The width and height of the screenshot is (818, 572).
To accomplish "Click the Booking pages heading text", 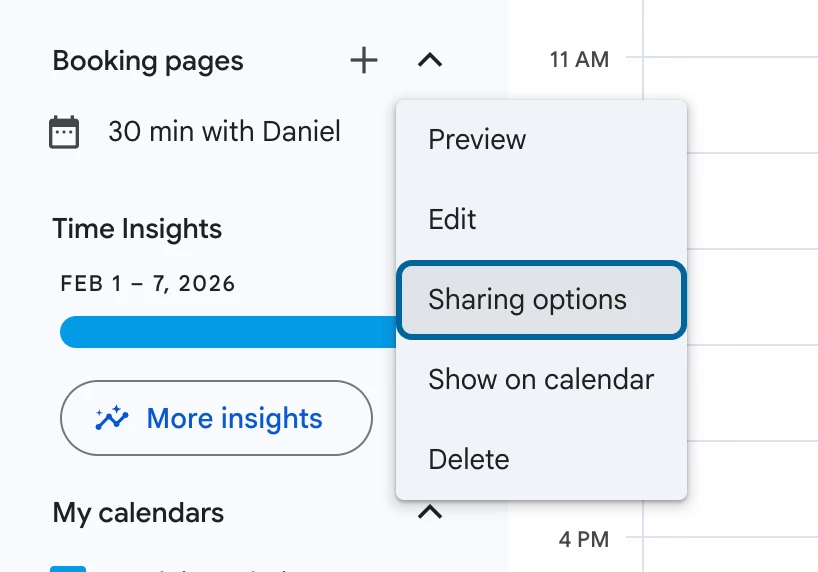I will [148, 62].
